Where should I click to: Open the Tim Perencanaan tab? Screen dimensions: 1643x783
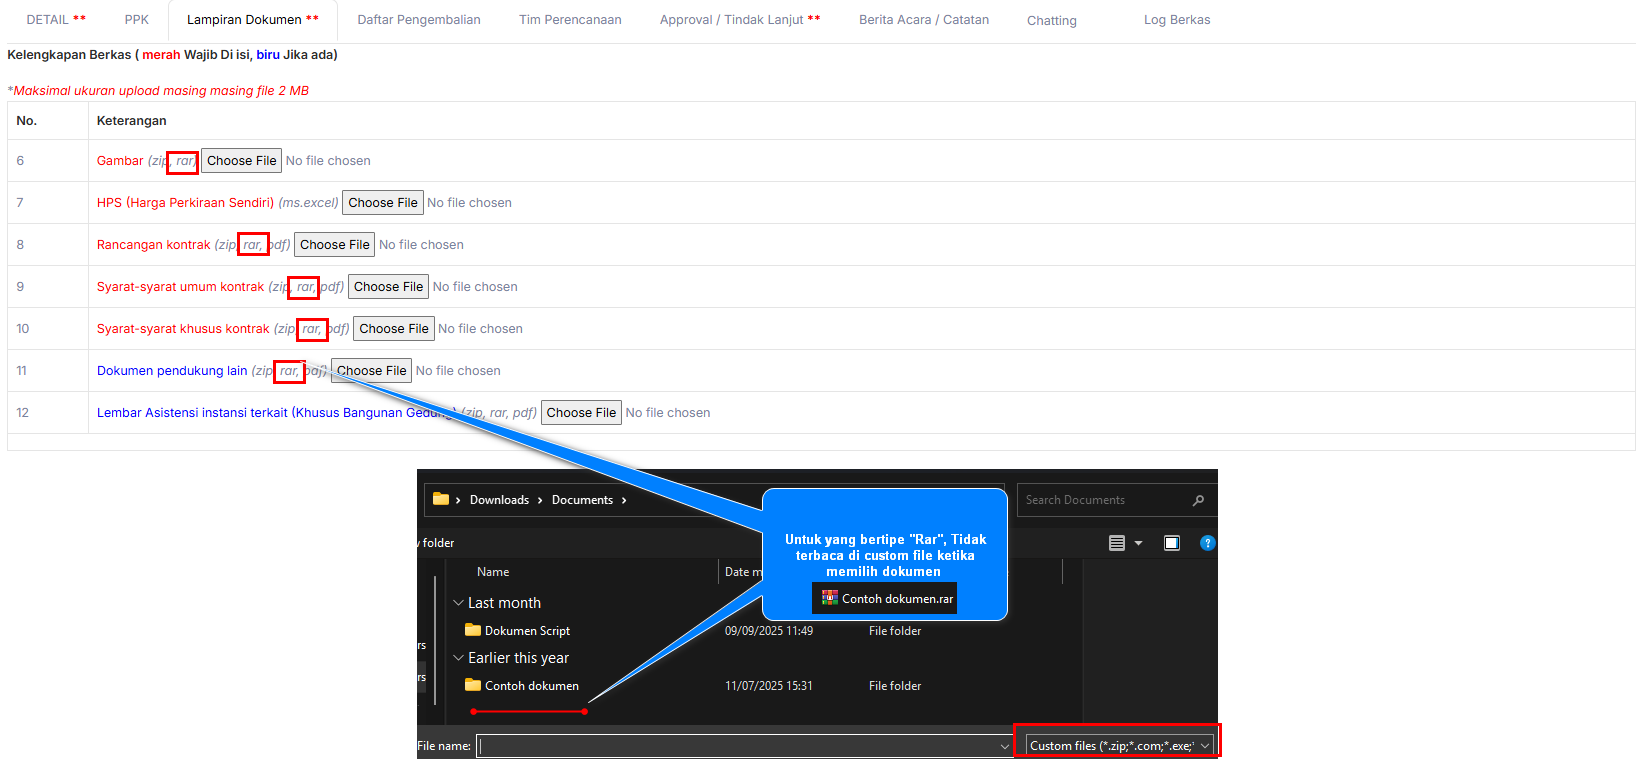tap(569, 20)
